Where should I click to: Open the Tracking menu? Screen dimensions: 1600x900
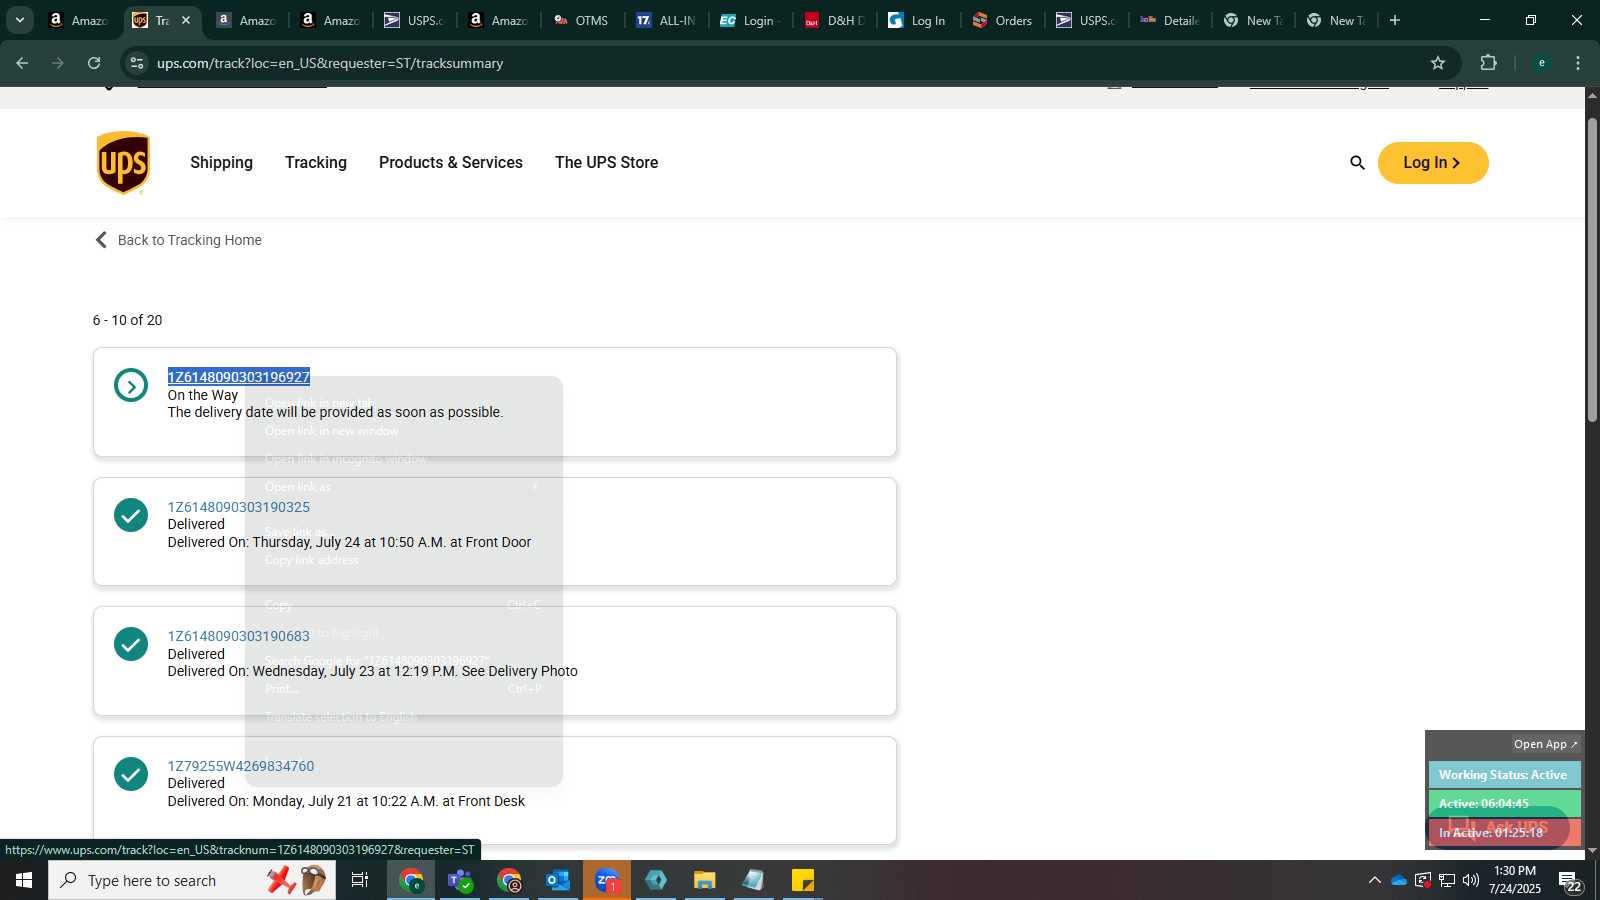(x=316, y=162)
